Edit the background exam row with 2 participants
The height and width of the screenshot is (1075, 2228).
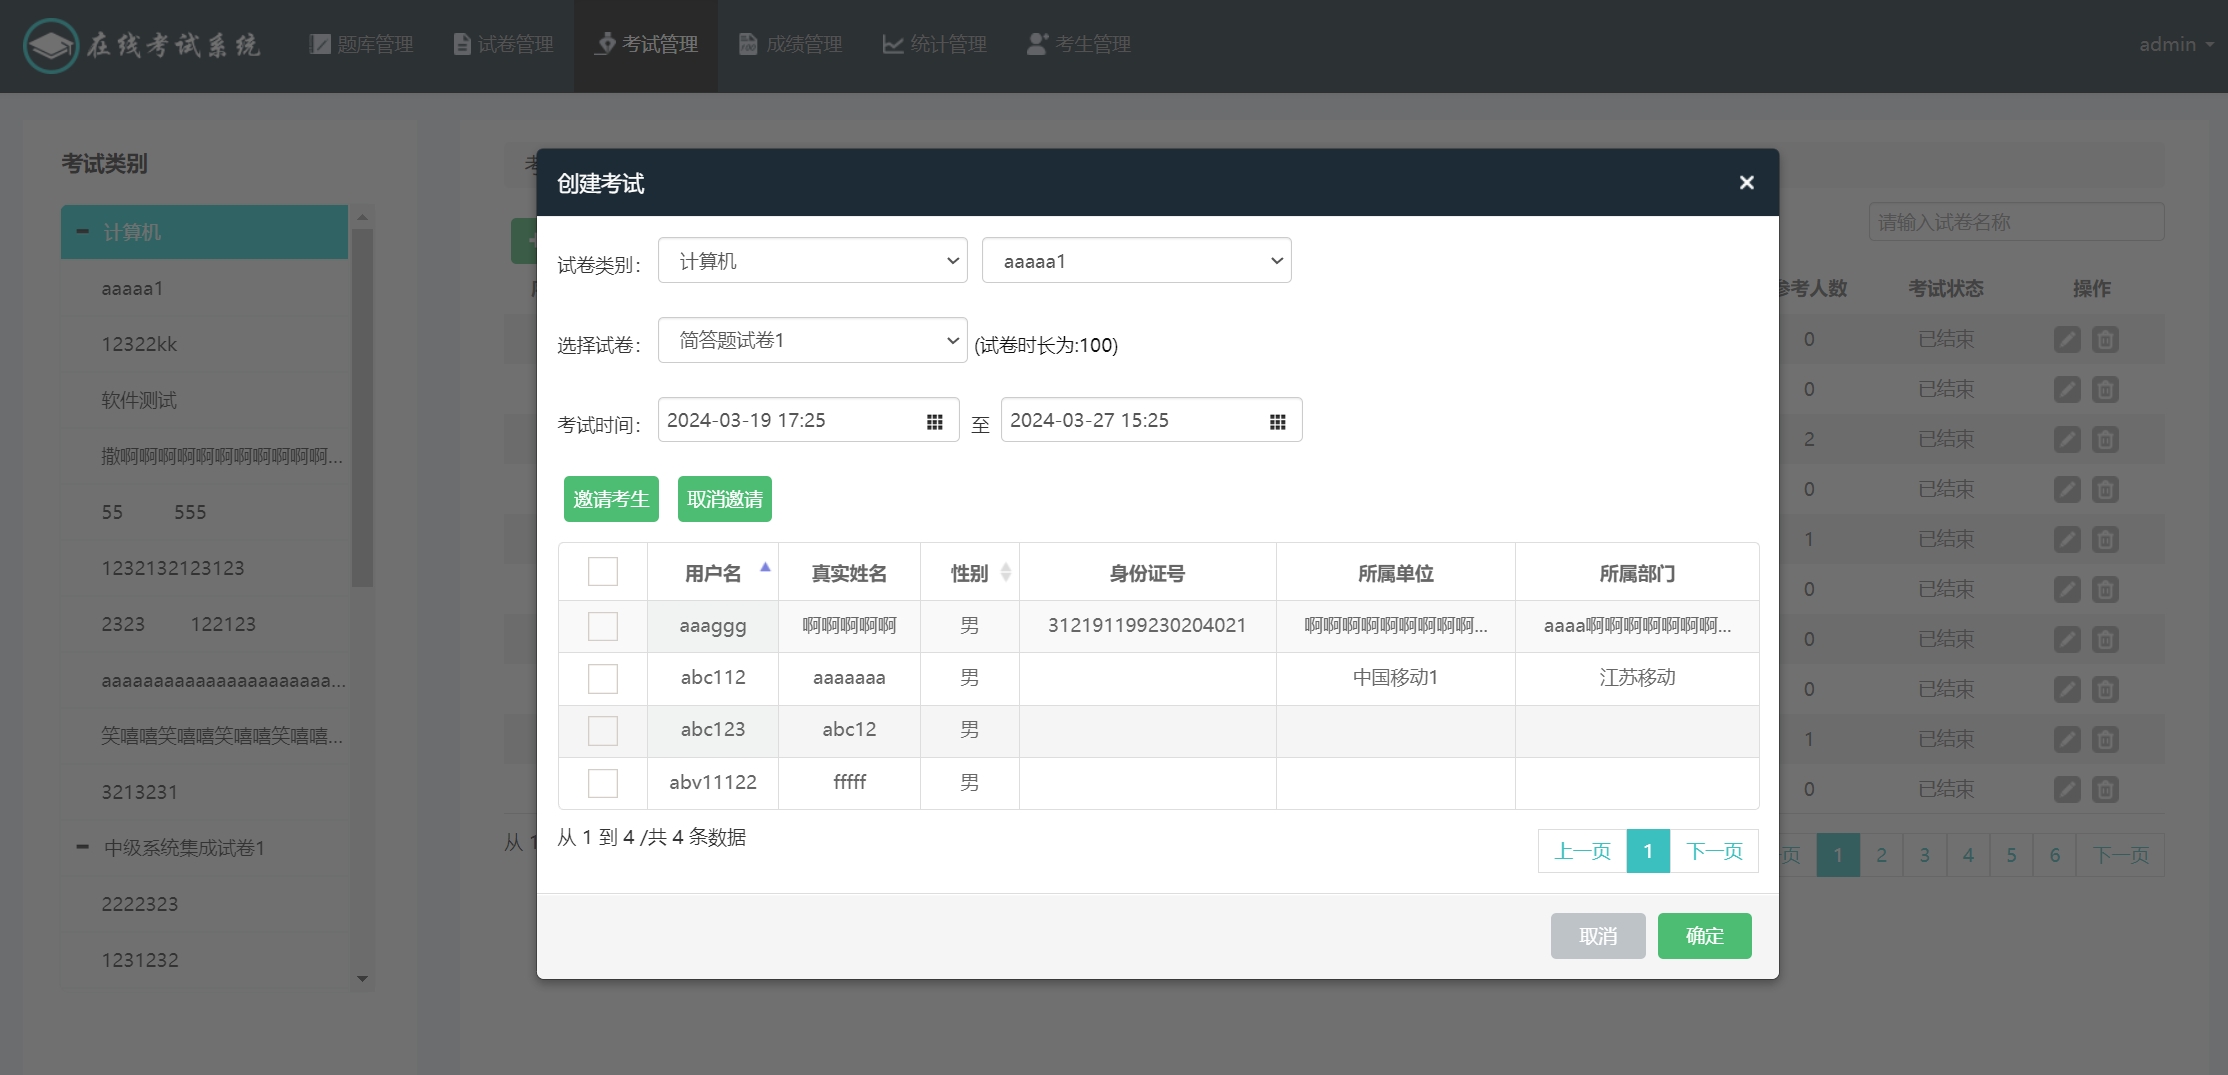tap(2067, 439)
